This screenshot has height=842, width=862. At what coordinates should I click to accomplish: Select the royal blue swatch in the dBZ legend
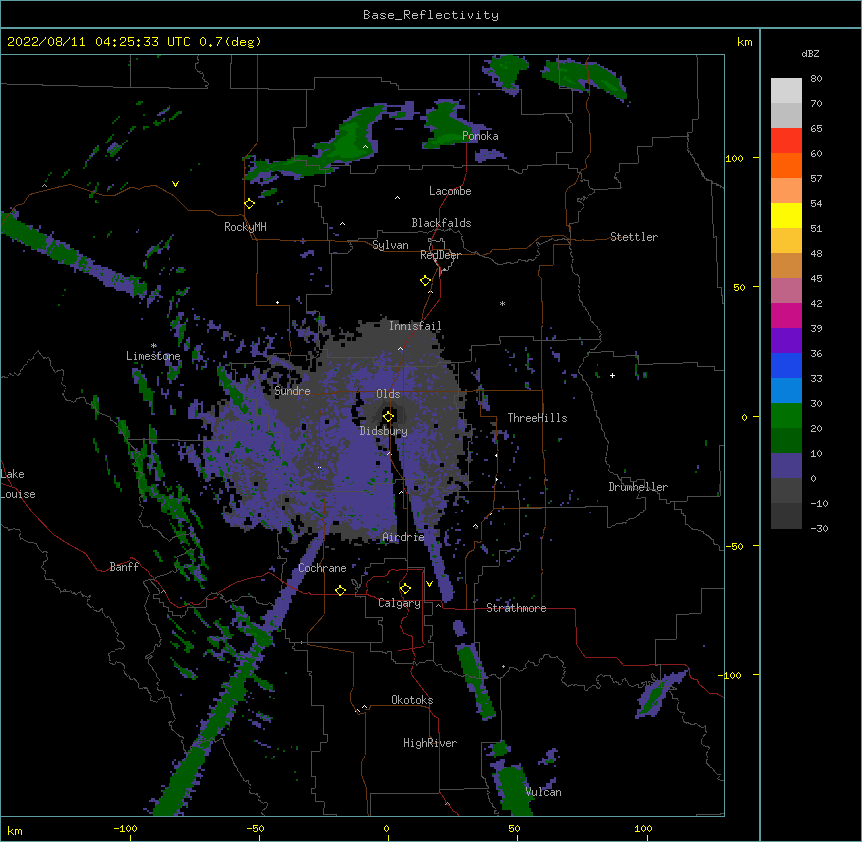click(786, 365)
